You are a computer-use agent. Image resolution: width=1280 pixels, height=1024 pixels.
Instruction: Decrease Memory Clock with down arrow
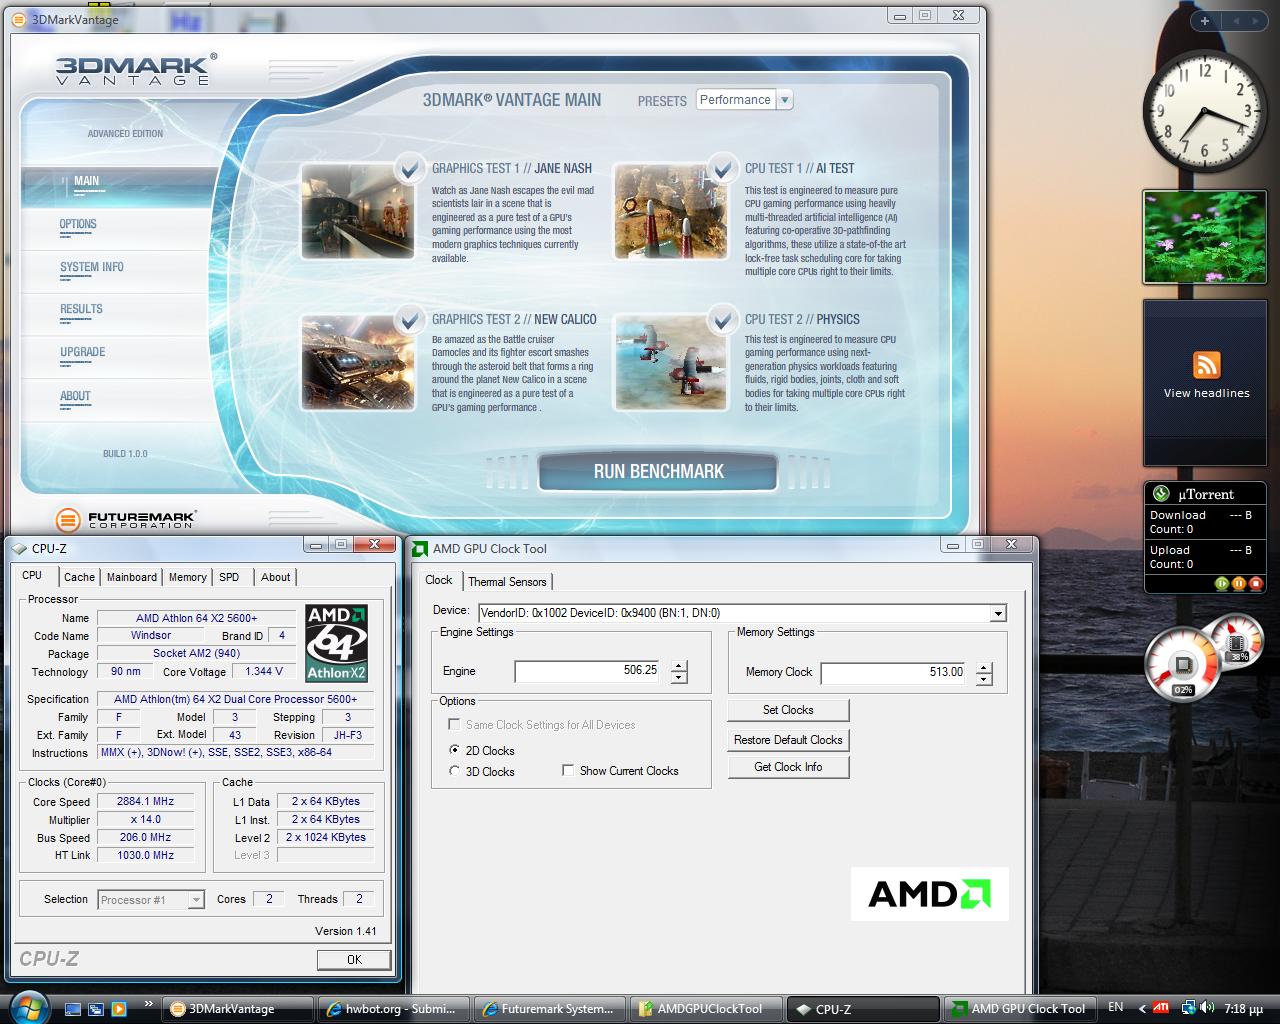(x=984, y=679)
